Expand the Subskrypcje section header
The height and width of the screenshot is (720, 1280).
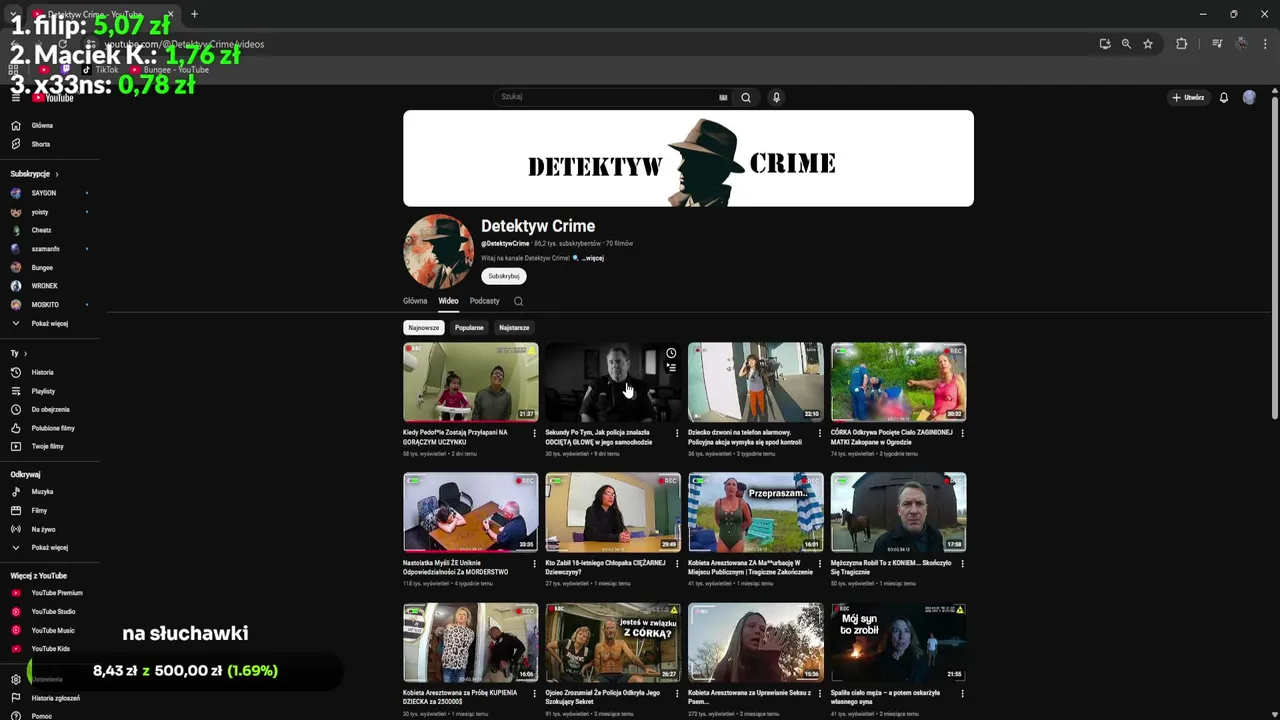click(x=35, y=174)
